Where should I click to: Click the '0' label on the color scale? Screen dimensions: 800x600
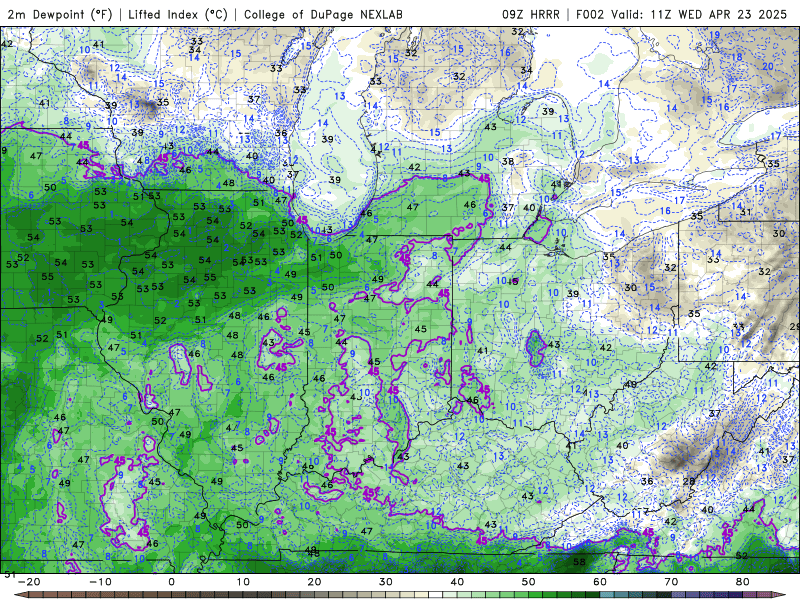(x=171, y=582)
